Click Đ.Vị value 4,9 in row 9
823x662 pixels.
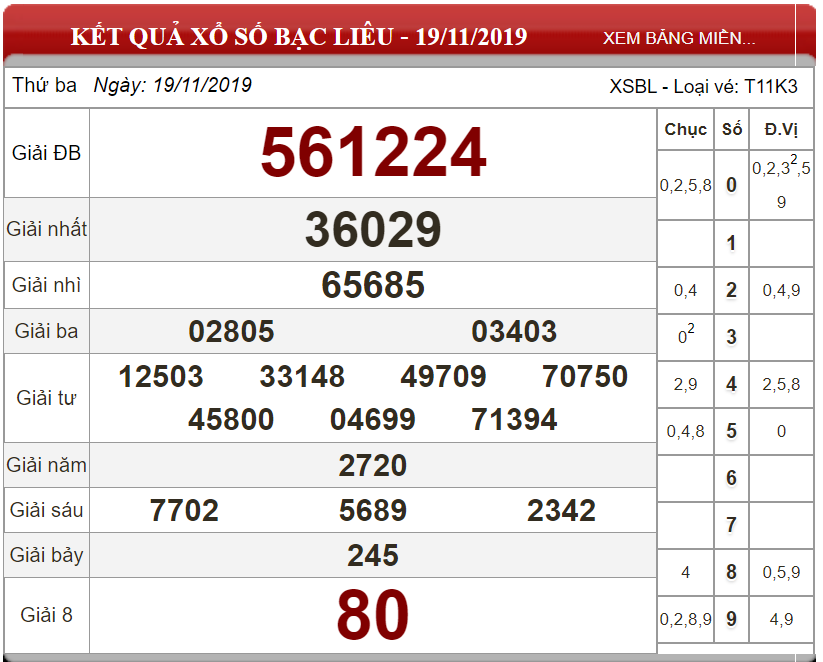coord(781,619)
